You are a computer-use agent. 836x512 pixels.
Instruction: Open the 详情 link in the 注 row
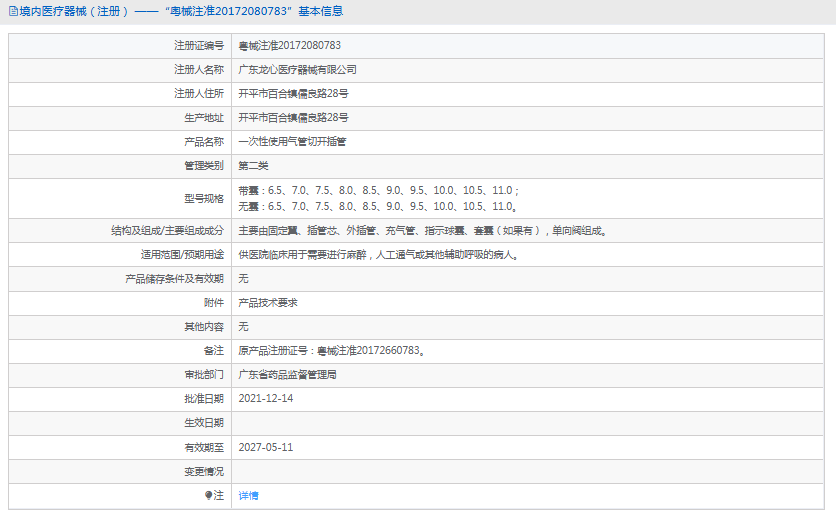(x=248, y=495)
